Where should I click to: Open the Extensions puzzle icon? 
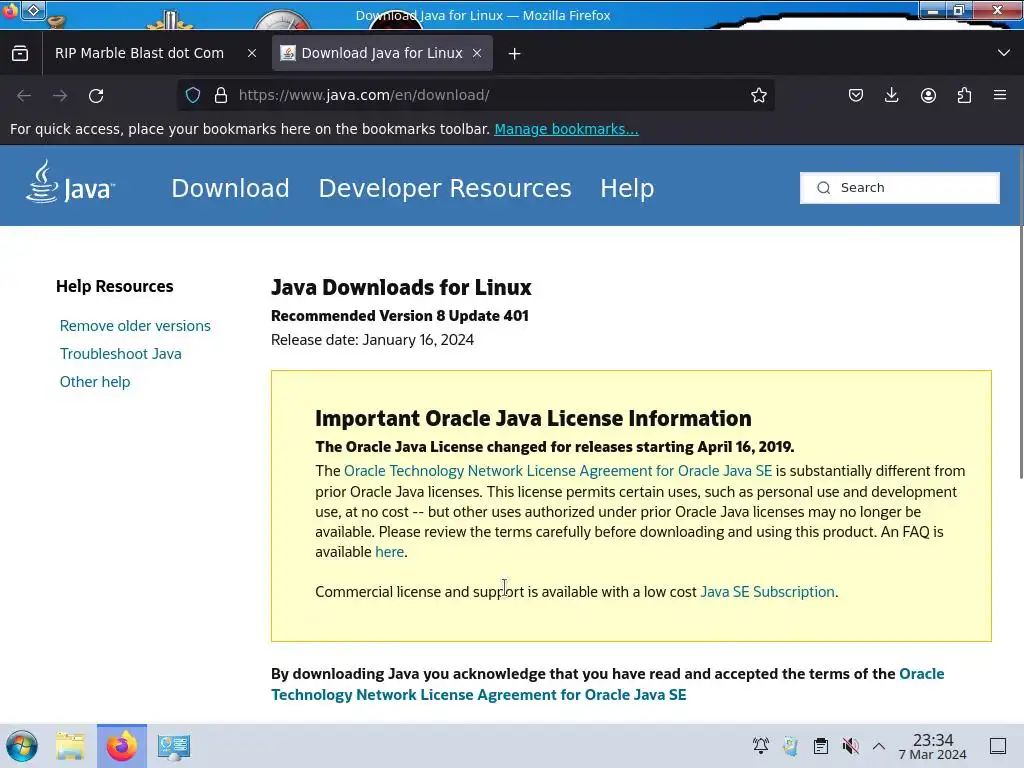[x=964, y=95]
